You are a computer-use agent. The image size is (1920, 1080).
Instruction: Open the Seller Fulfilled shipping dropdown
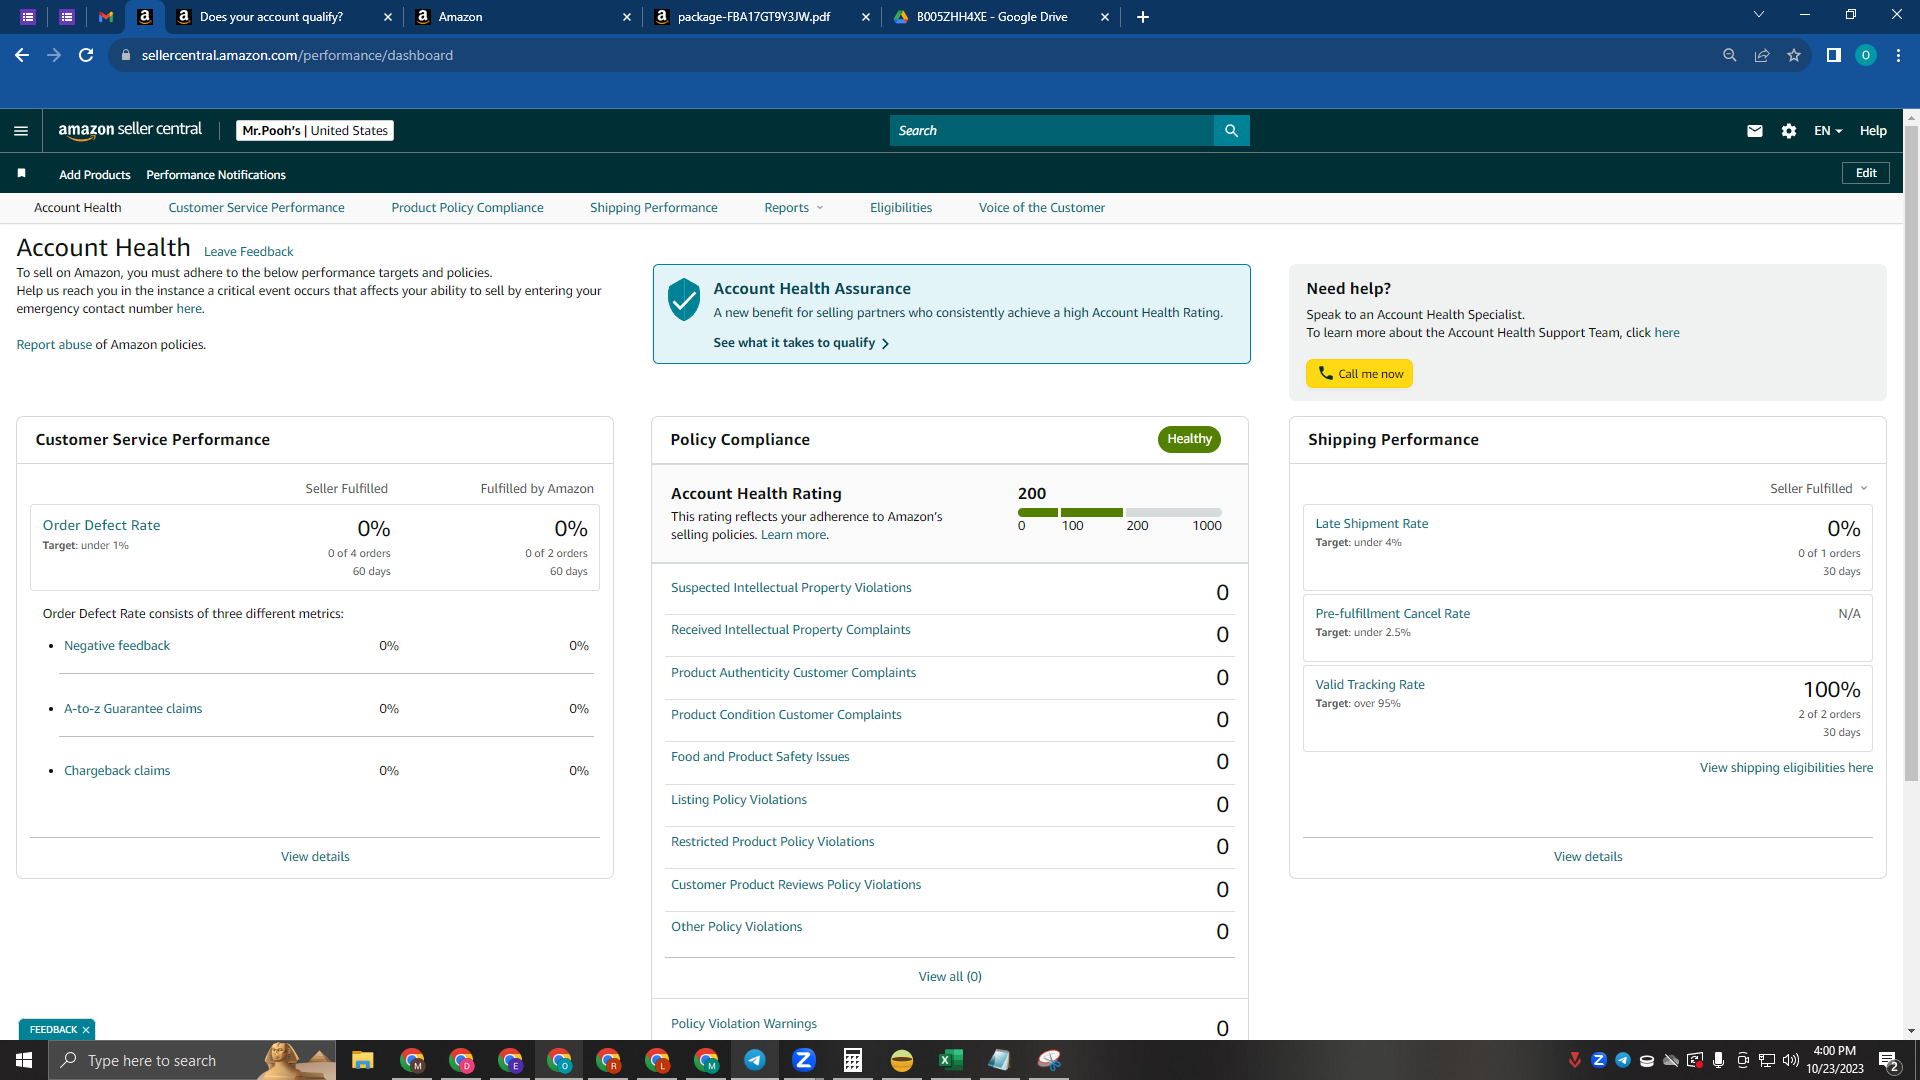point(1818,489)
